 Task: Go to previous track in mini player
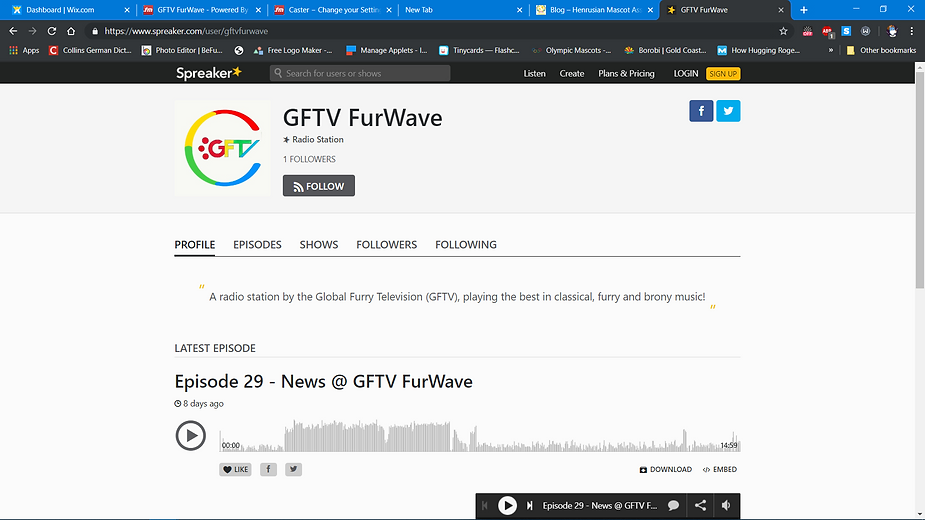[x=485, y=506]
